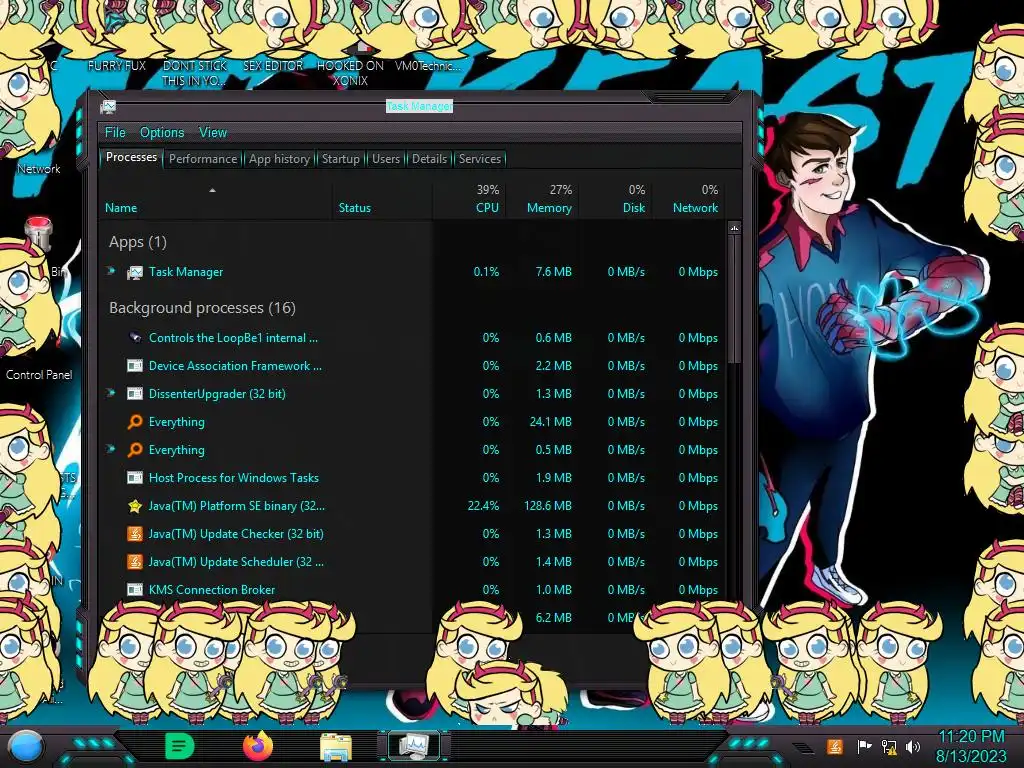Viewport: 1024px width, 768px height.
Task: Sort by the Disk column header
Action: click(x=615, y=200)
